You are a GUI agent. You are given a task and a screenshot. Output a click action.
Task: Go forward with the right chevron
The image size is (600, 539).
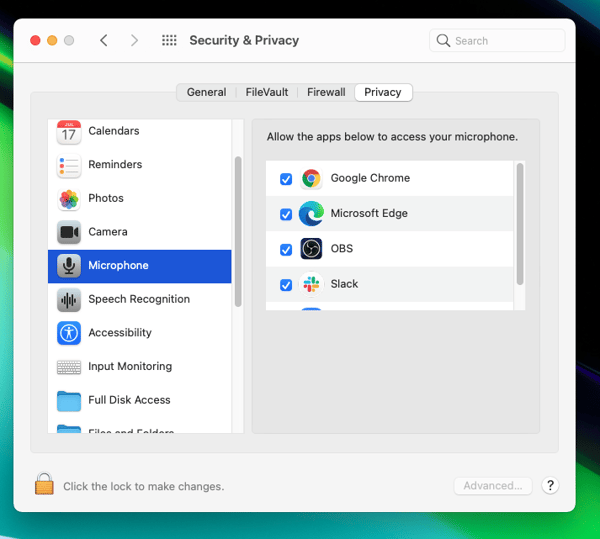click(x=134, y=40)
